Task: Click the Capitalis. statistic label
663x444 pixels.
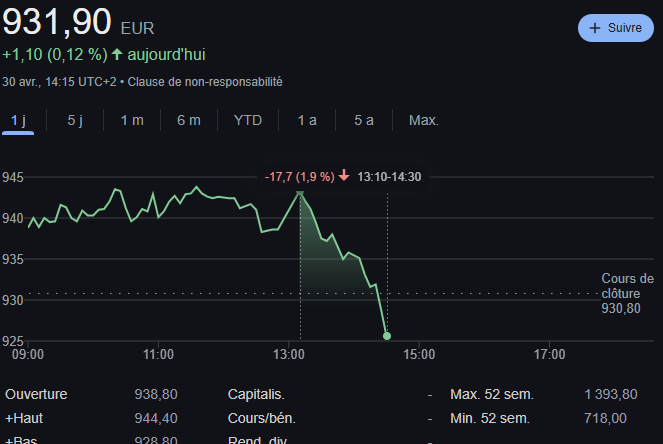Action: 256,394
